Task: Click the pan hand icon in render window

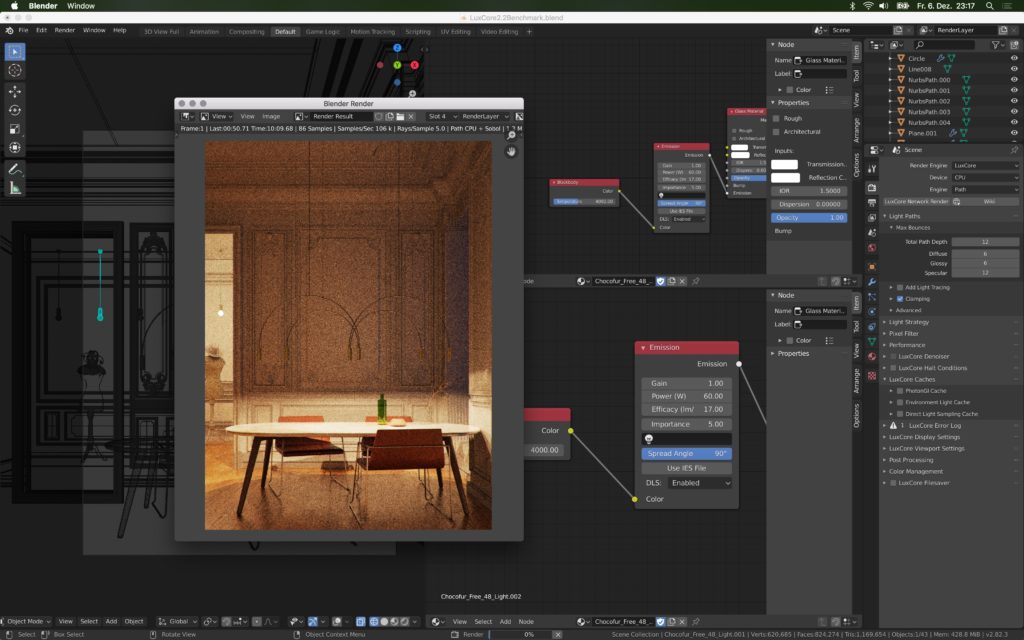Action: 511,152
